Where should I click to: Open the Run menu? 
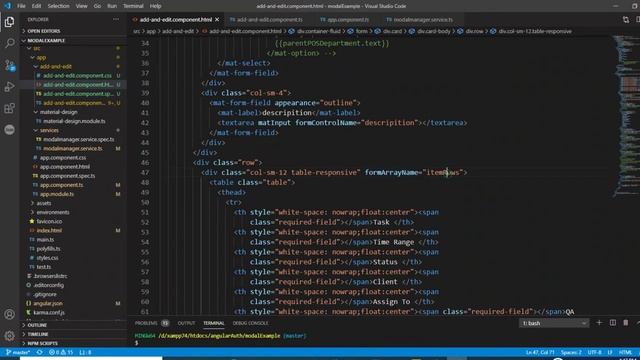(112, 6)
